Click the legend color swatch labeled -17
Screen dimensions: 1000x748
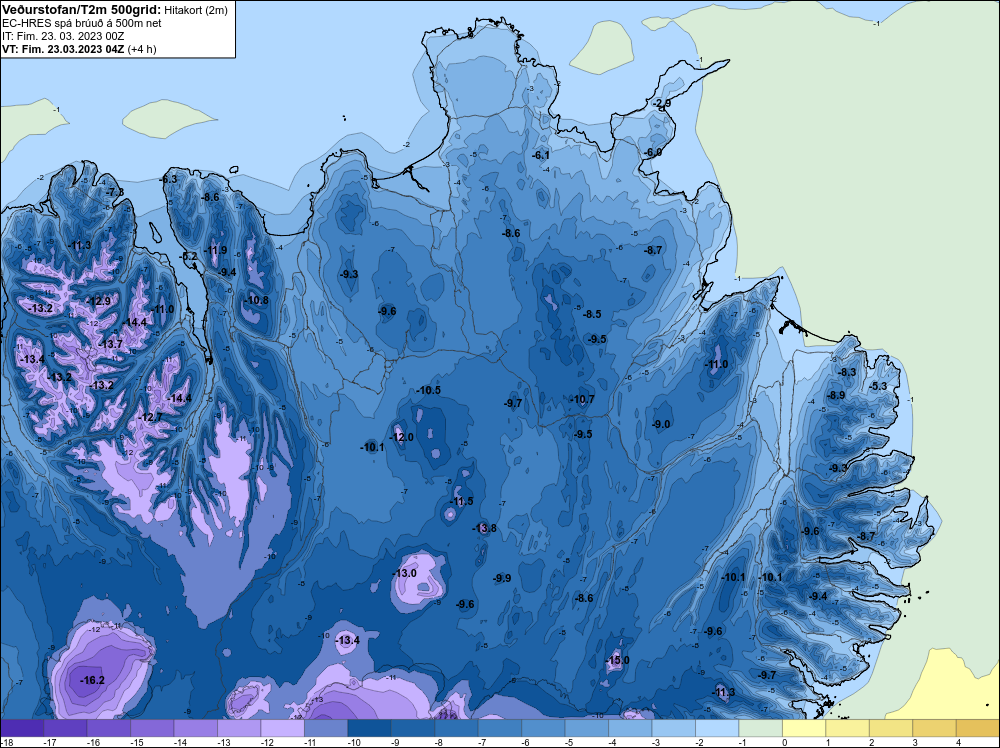[x=66, y=728]
